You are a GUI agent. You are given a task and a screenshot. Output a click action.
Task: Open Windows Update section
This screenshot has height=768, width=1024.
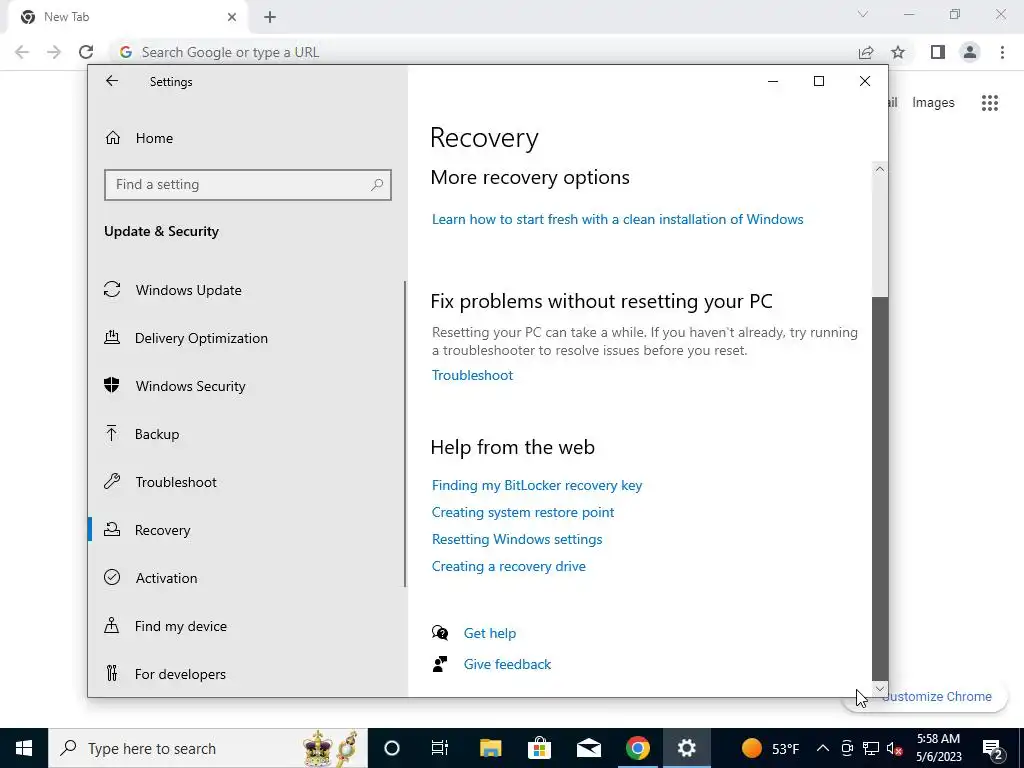189,290
